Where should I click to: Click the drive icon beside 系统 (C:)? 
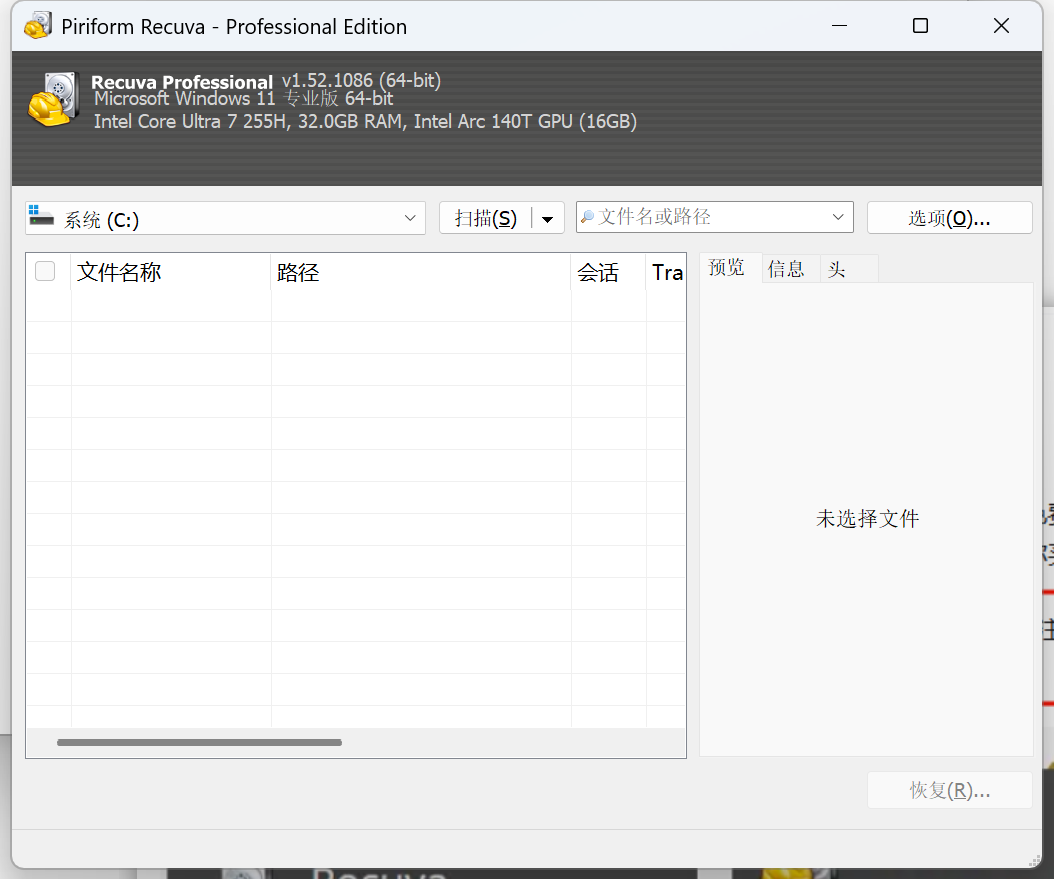point(41,216)
